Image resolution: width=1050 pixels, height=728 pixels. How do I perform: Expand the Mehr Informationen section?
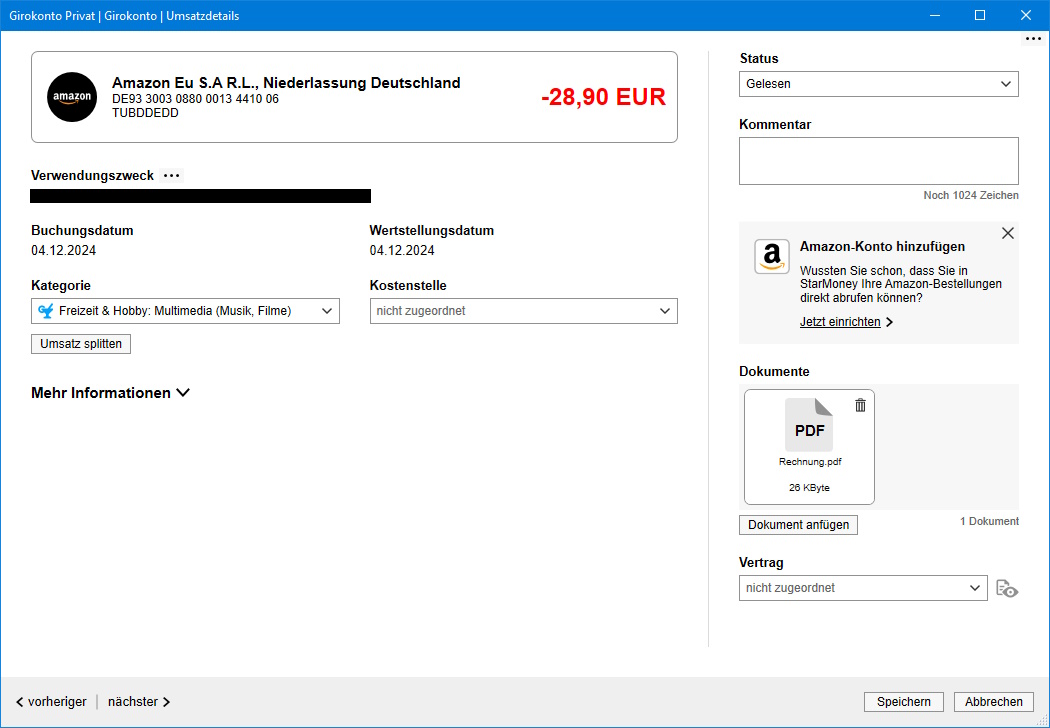point(110,393)
